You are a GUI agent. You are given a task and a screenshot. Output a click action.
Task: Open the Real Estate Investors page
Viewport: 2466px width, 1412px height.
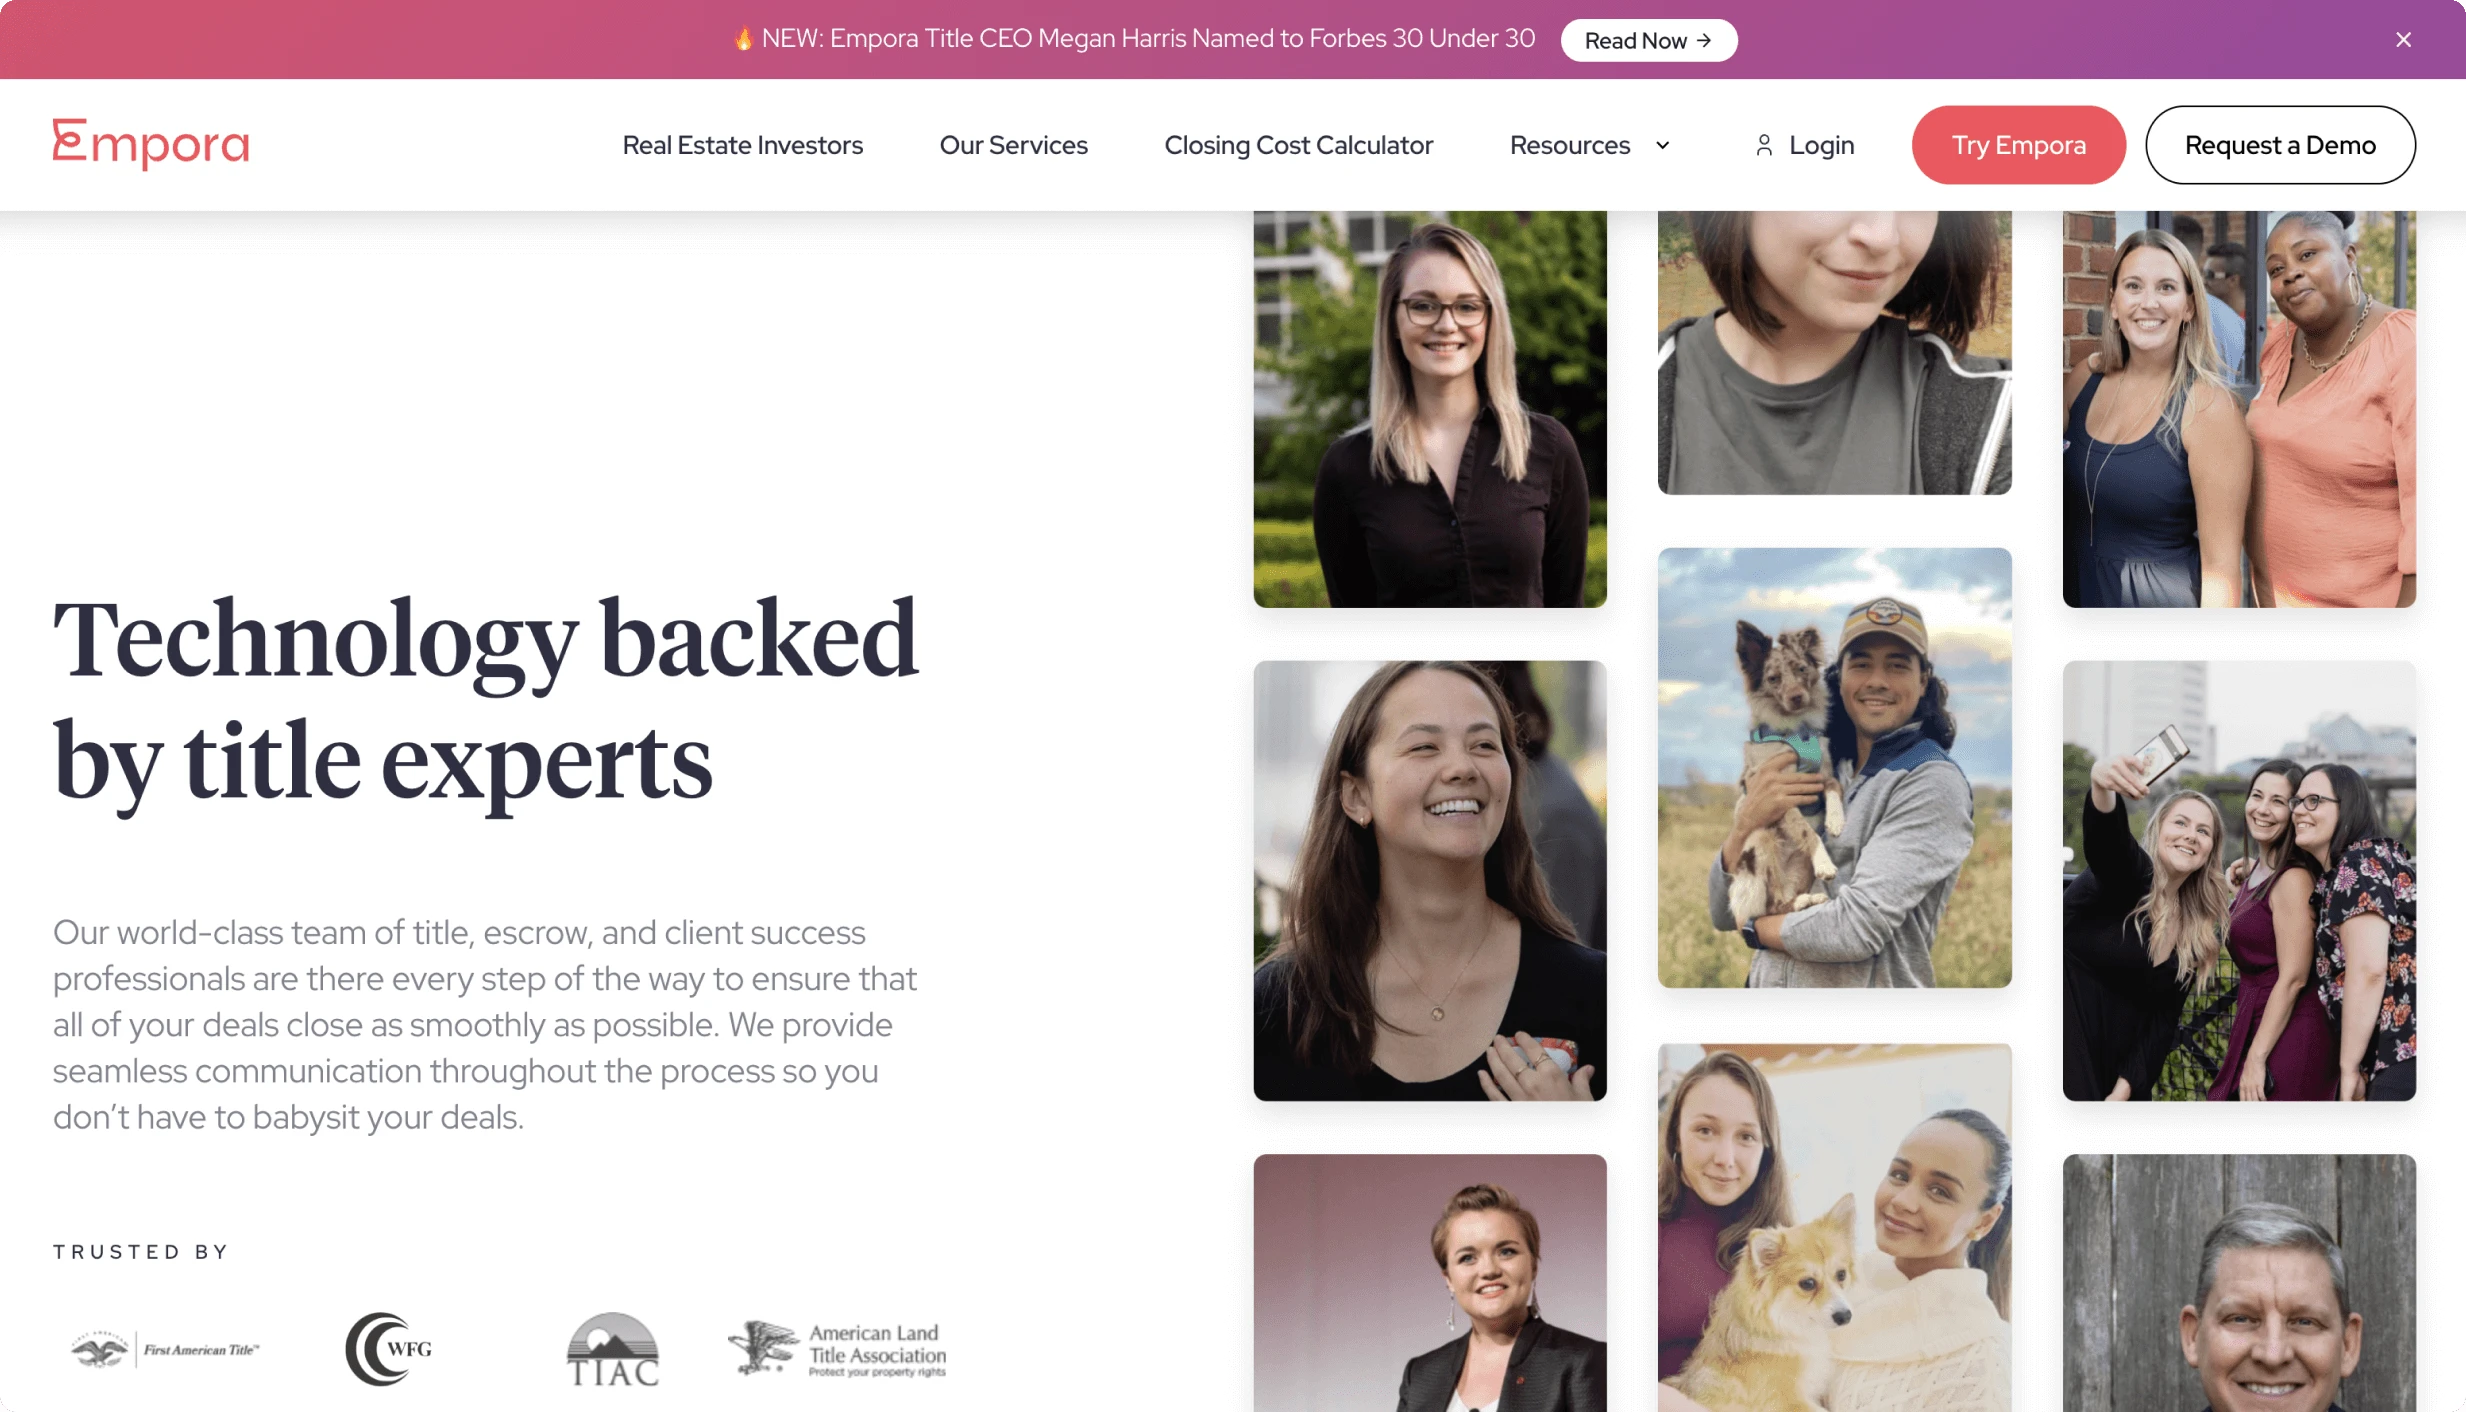(742, 146)
